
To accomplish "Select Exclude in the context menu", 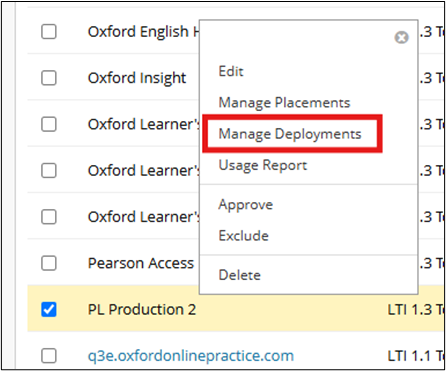I will 244,236.
